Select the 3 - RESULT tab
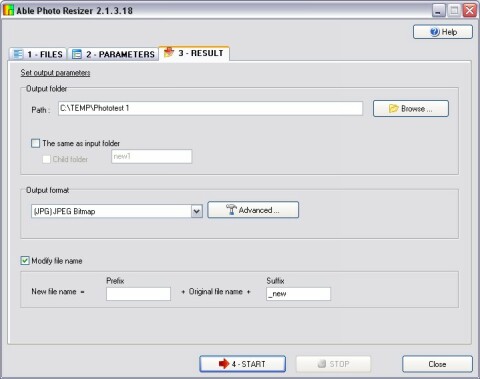The image size is (480, 379). pos(194,53)
